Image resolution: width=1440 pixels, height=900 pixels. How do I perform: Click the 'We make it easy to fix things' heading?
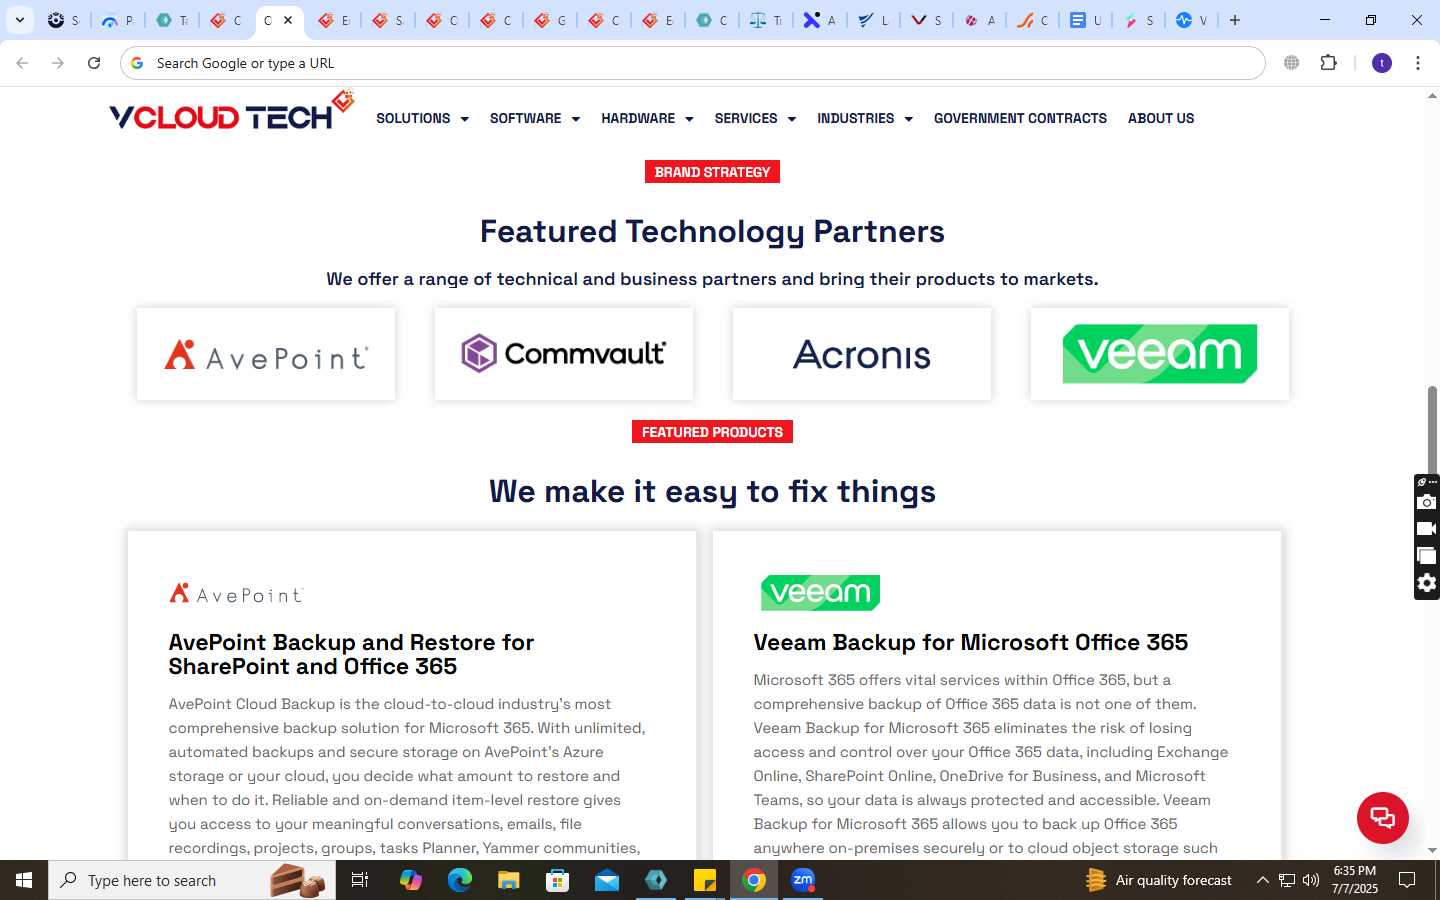[712, 491]
